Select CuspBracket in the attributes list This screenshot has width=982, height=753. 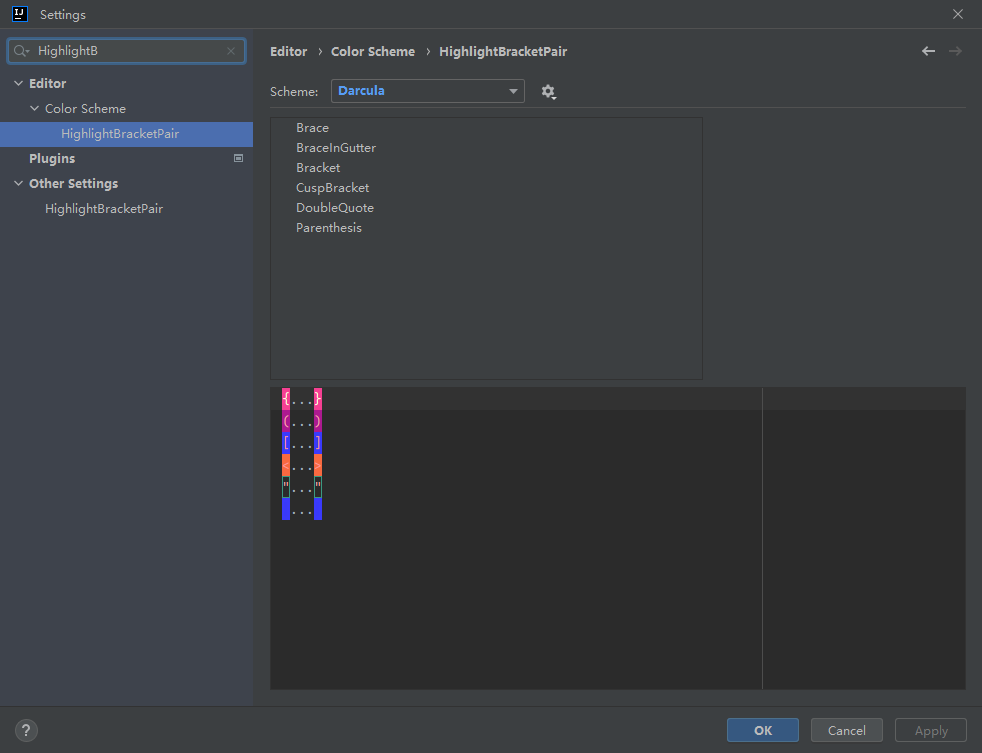332,187
